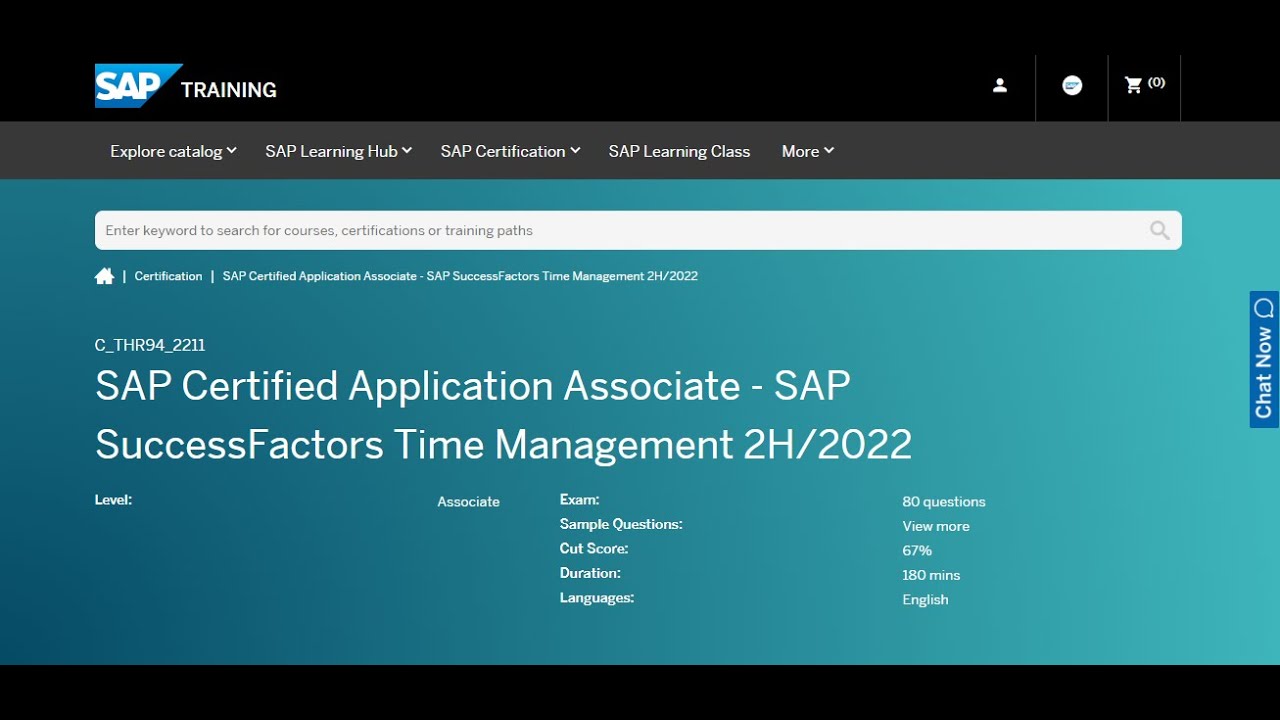Open the Chat Now side tab
1280x720 pixels.
[1264, 359]
